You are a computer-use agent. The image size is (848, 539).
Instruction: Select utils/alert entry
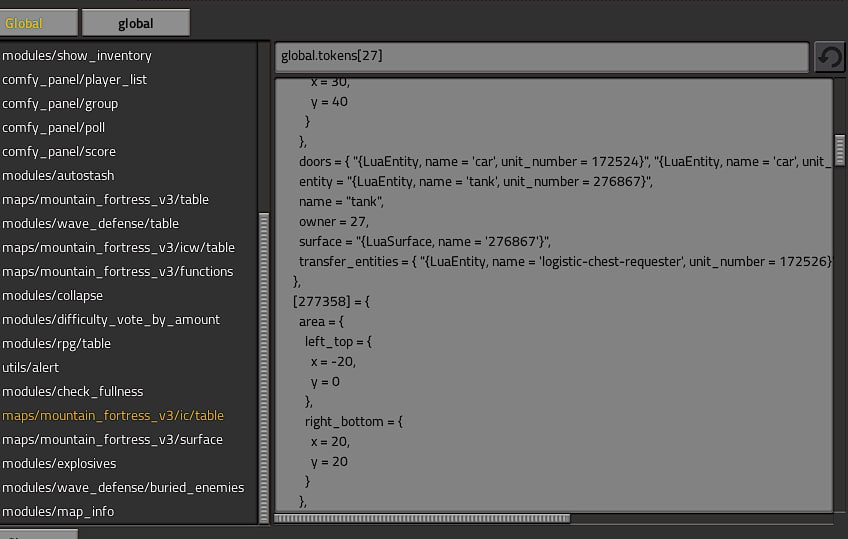(30, 368)
